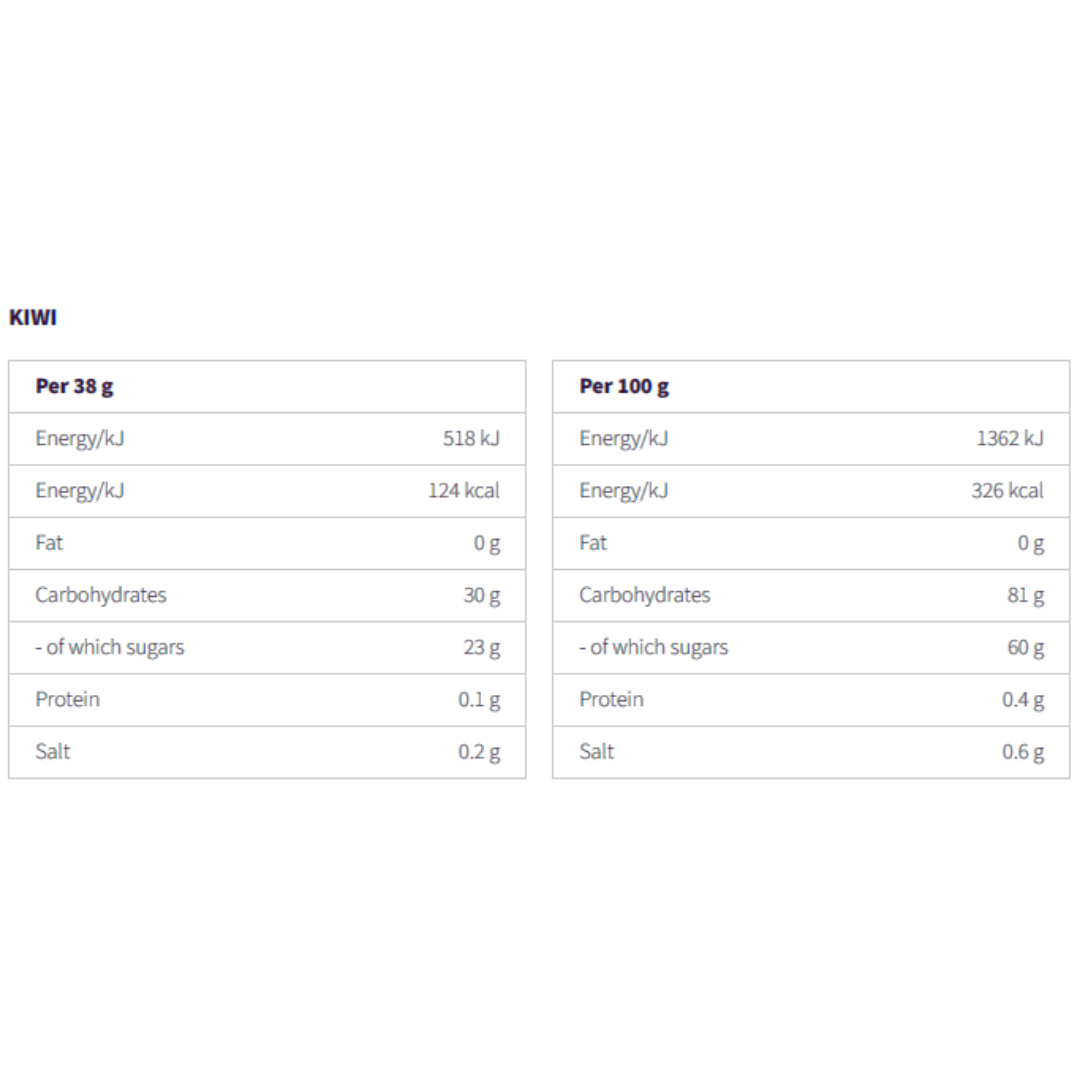Select the 81 g carbohydrates value
The height and width of the screenshot is (1080, 1080).
click(x=1025, y=595)
